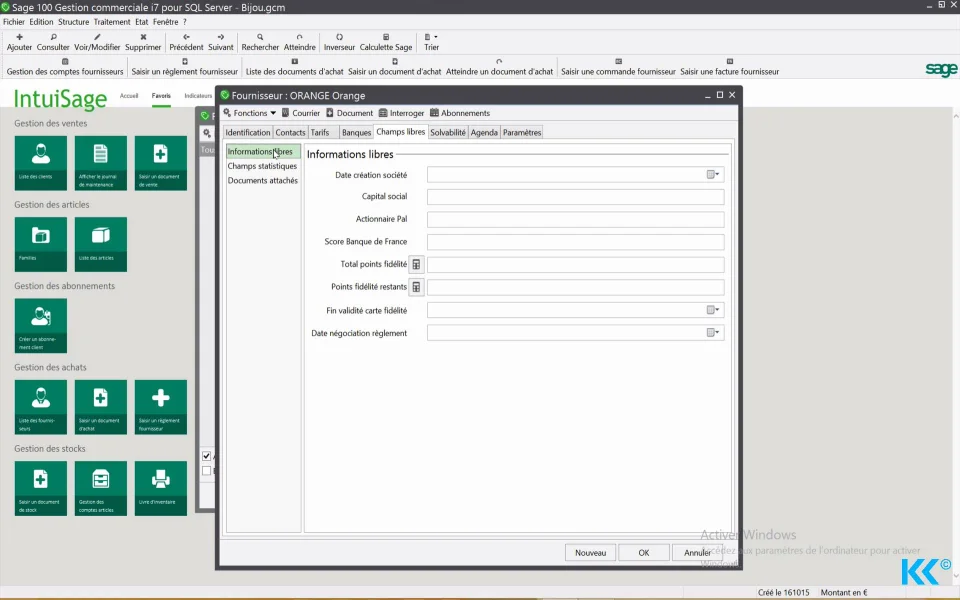The height and width of the screenshot is (600, 960).
Task: Open Saisir un document de stock tile
Action: click(x=41, y=489)
